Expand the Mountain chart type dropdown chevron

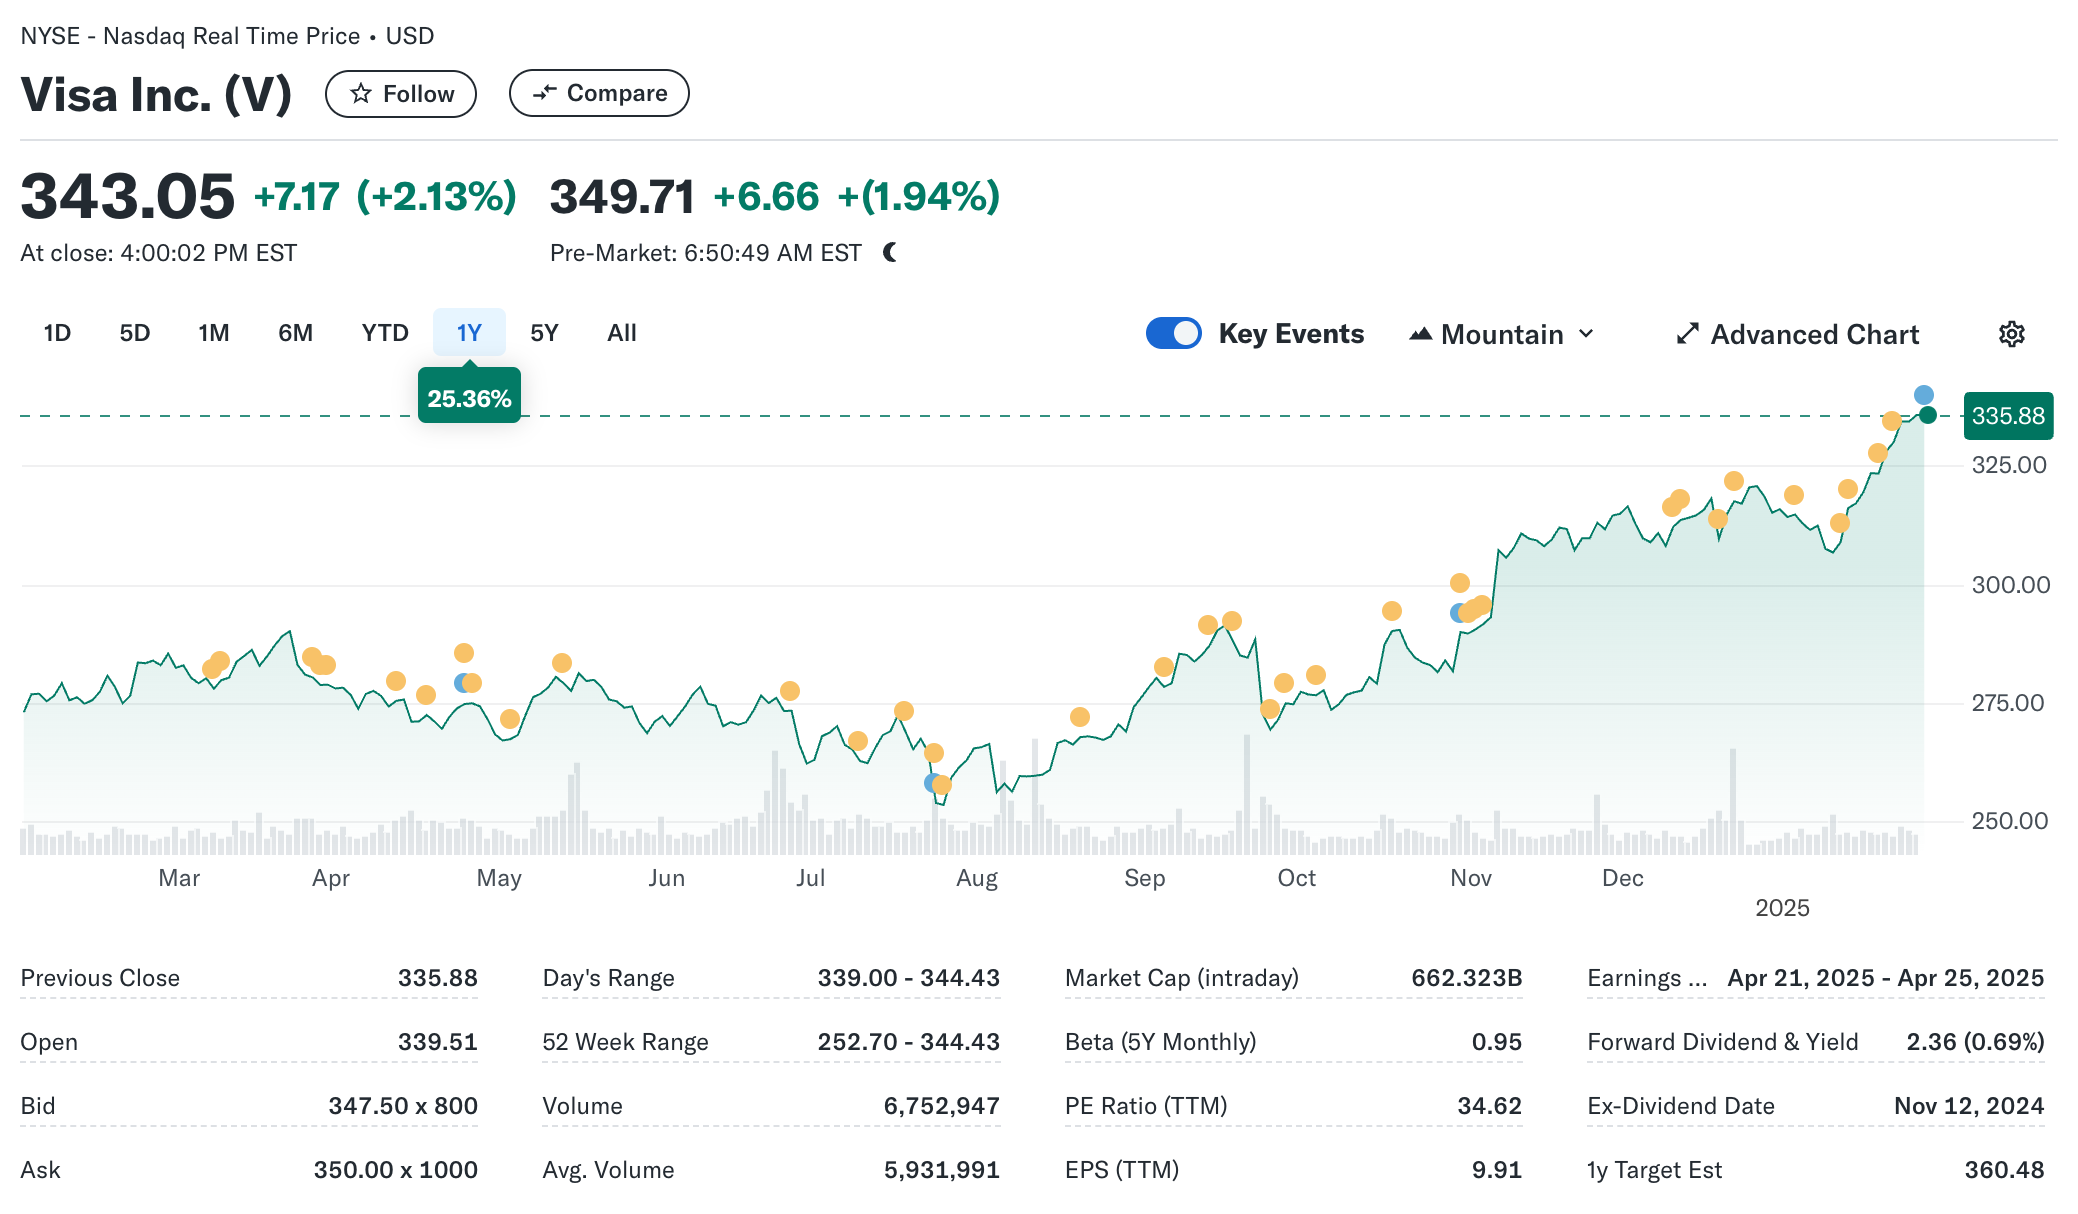pos(1586,334)
